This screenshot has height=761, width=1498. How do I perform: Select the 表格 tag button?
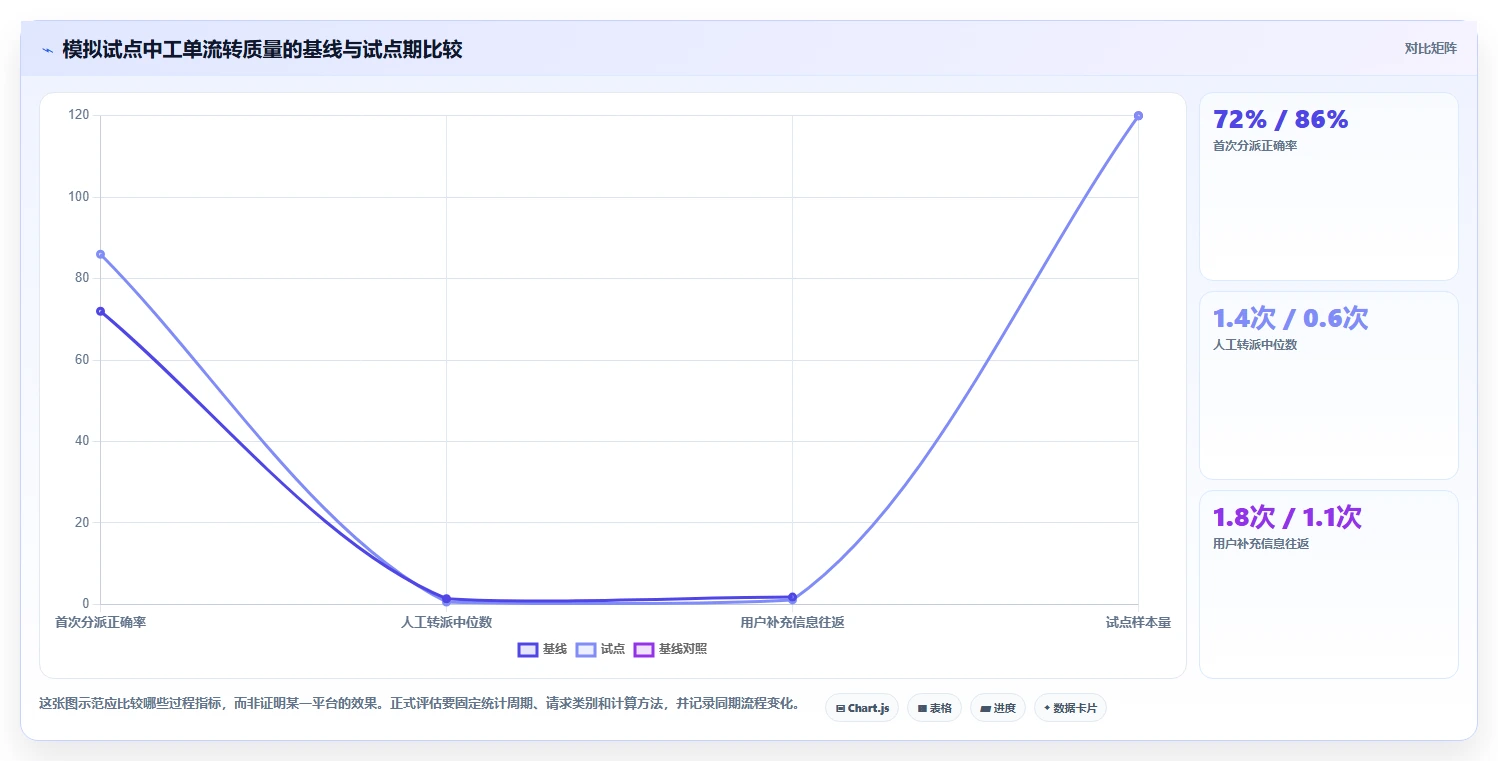tap(934, 708)
